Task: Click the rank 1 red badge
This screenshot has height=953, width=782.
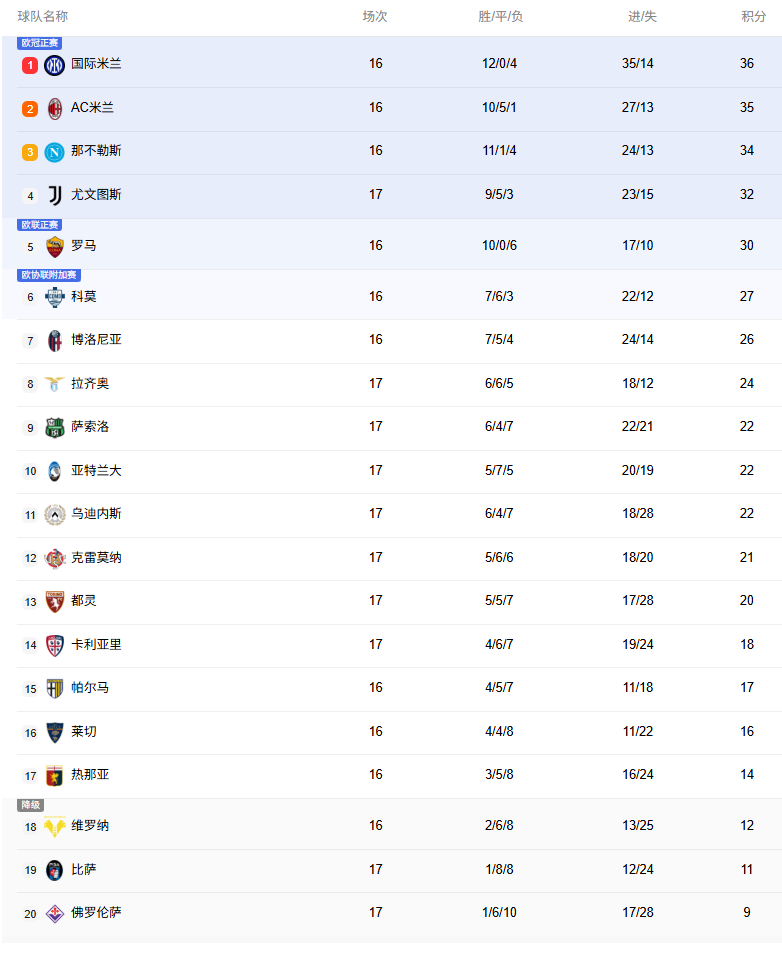Action: coord(30,65)
